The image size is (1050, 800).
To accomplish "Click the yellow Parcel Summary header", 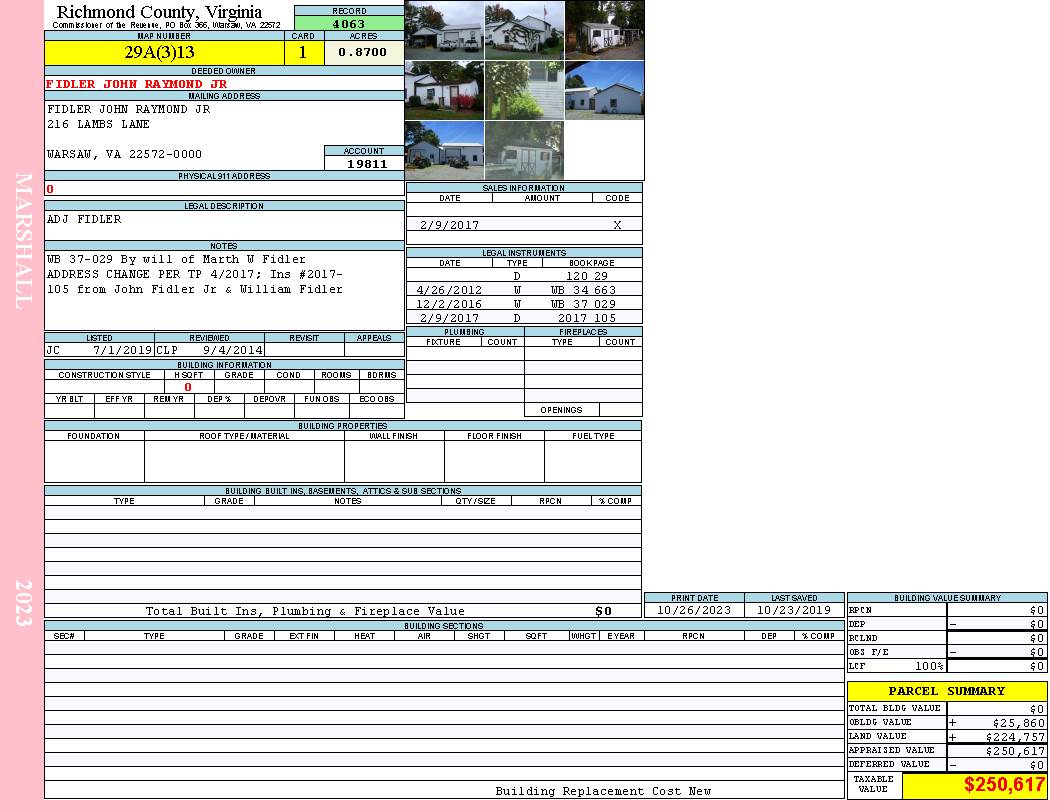I will pyautogui.click(x=946, y=691).
